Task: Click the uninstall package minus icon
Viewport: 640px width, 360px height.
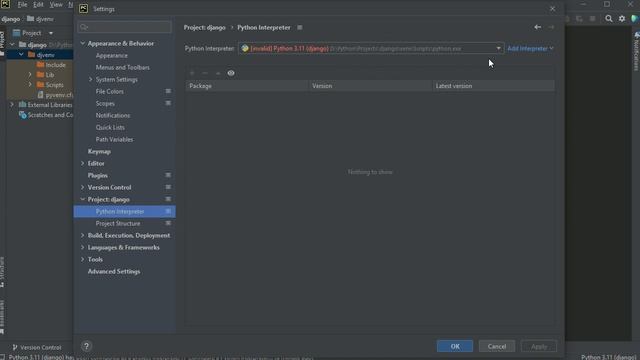Action: [x=205, y=73]
